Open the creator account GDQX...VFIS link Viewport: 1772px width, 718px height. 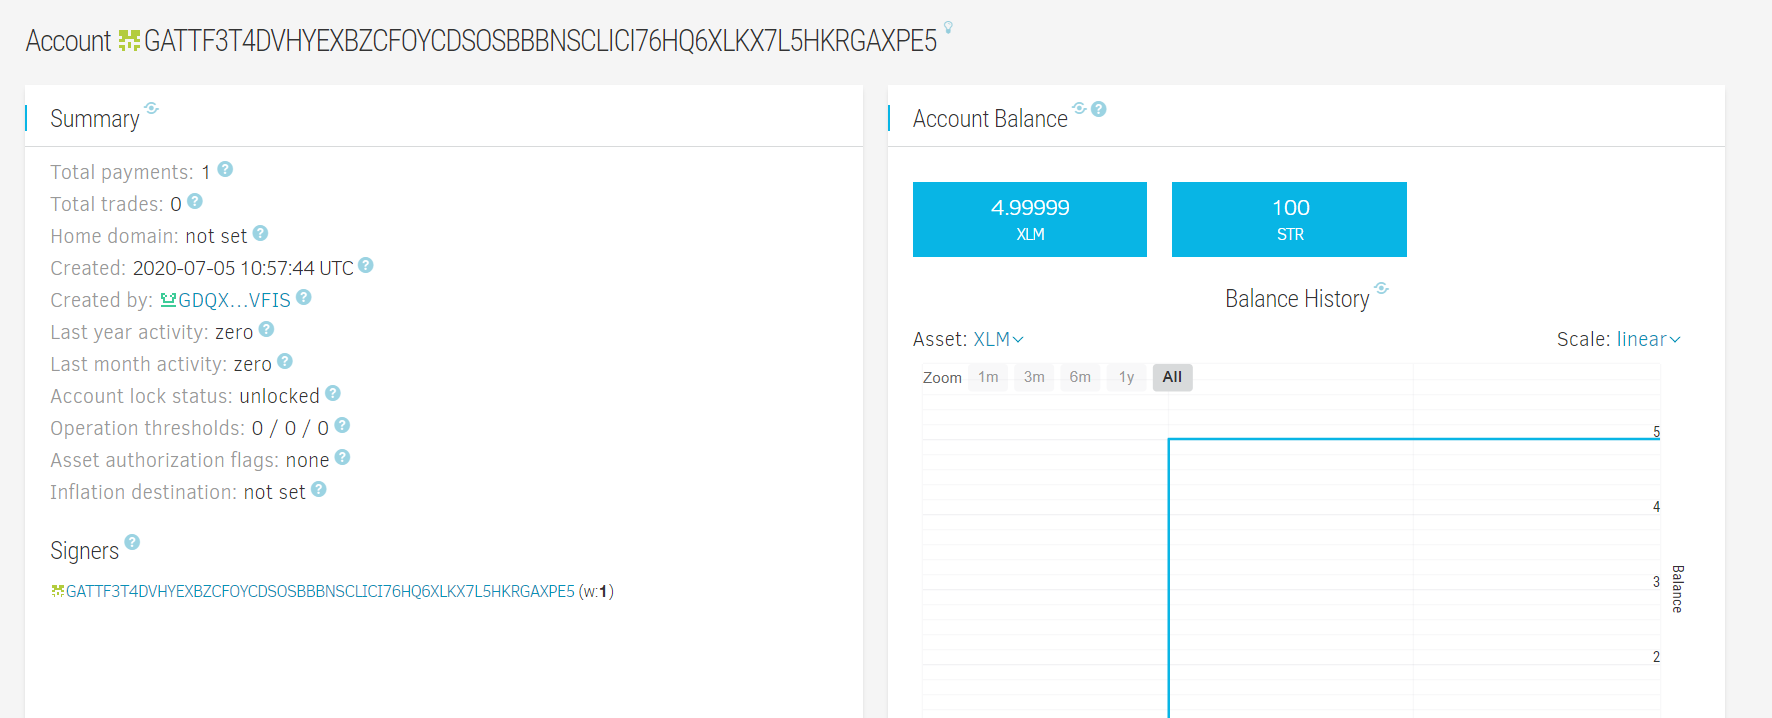click(234, 300)
